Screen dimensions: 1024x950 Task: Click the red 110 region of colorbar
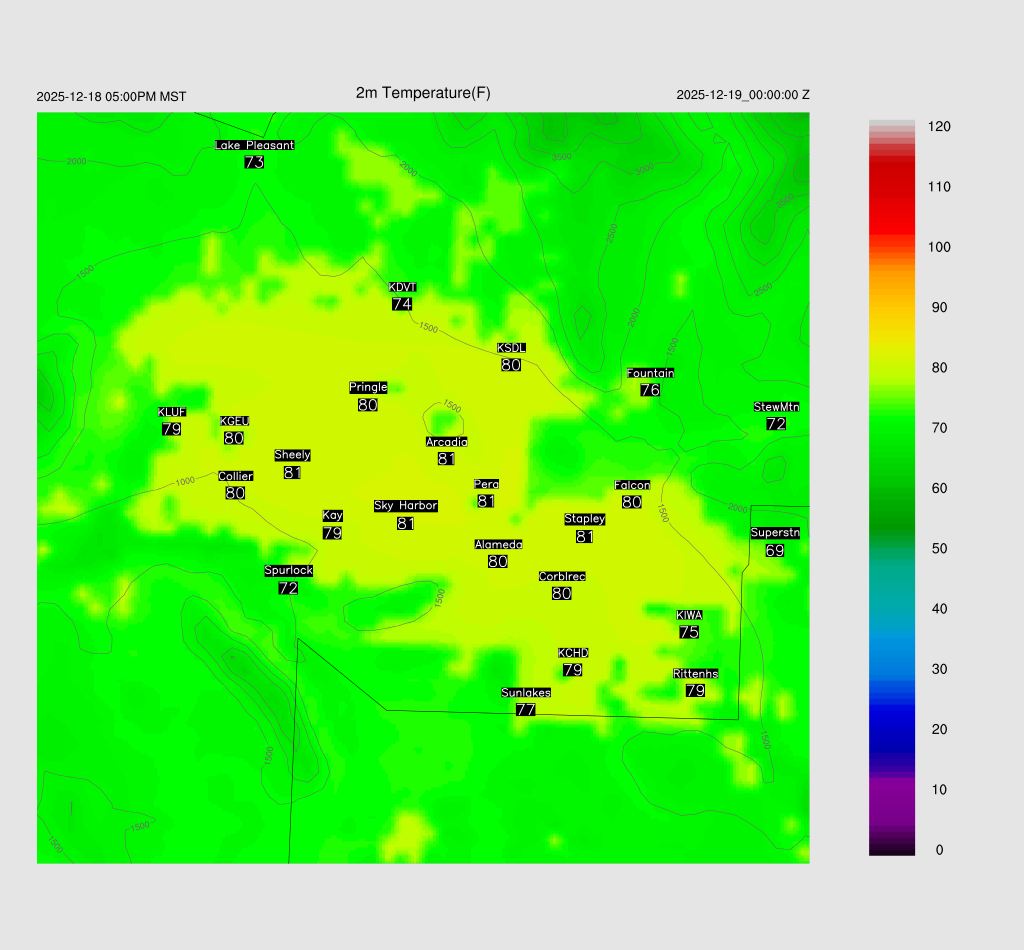[x=892, y=187]
